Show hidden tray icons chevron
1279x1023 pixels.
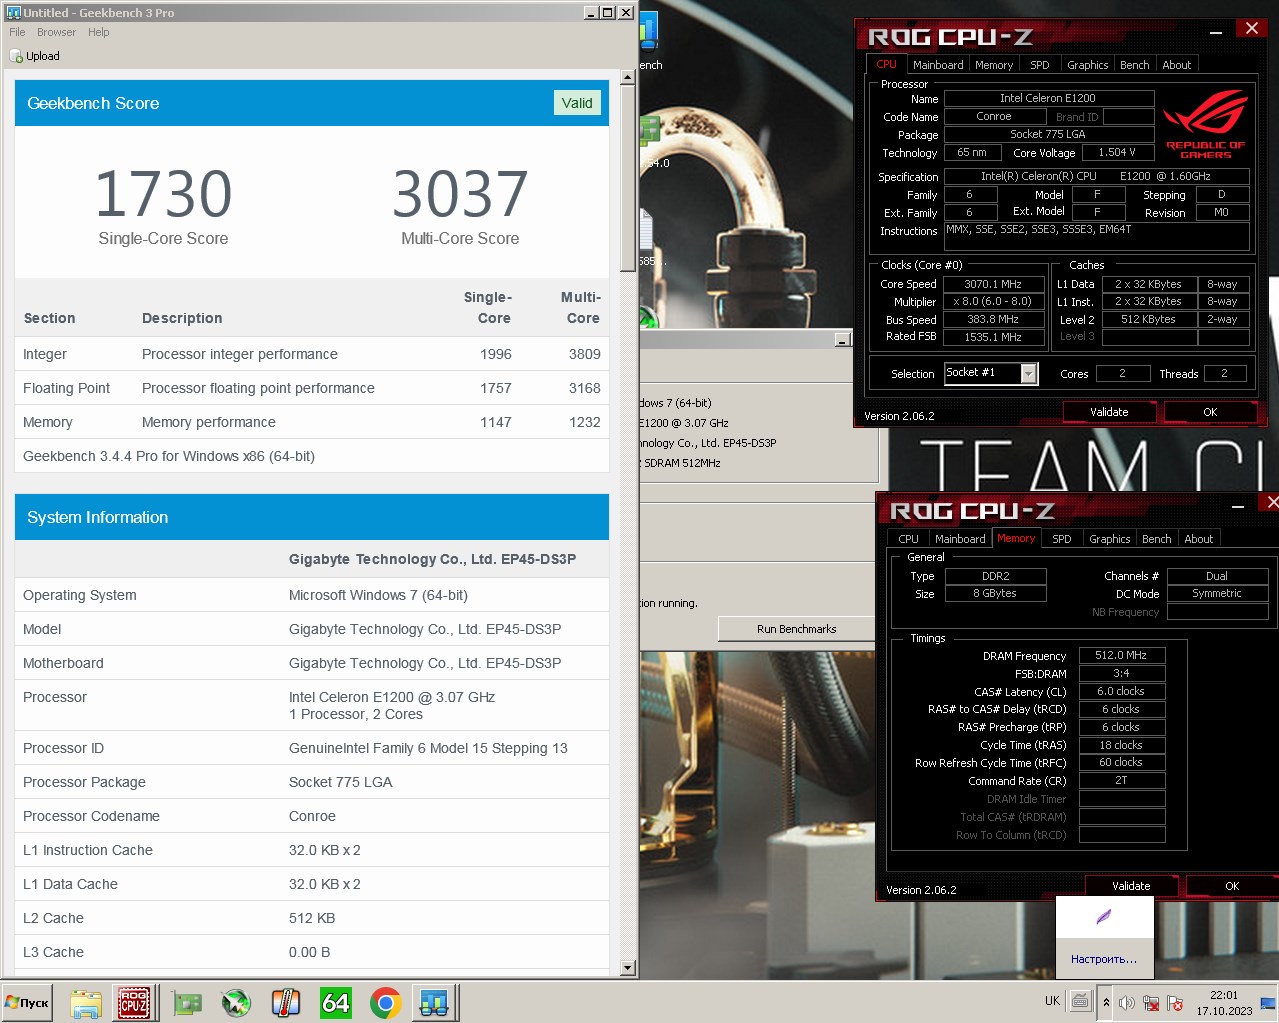tap(1106, 1002)
